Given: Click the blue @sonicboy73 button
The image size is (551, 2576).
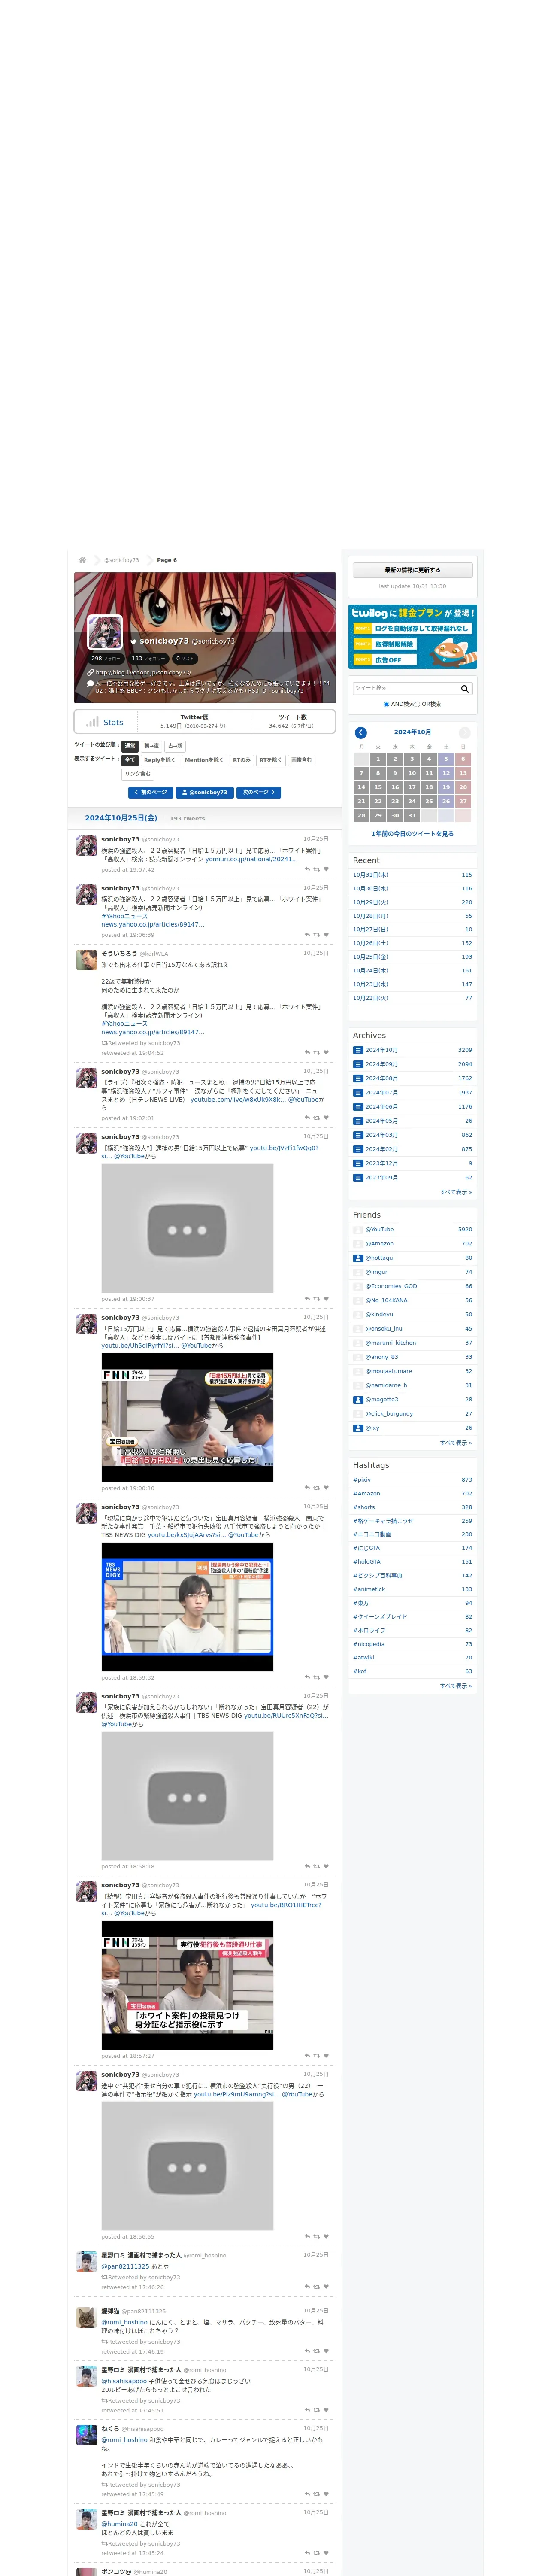Looking at the screenshot, I should click(205, 792).
